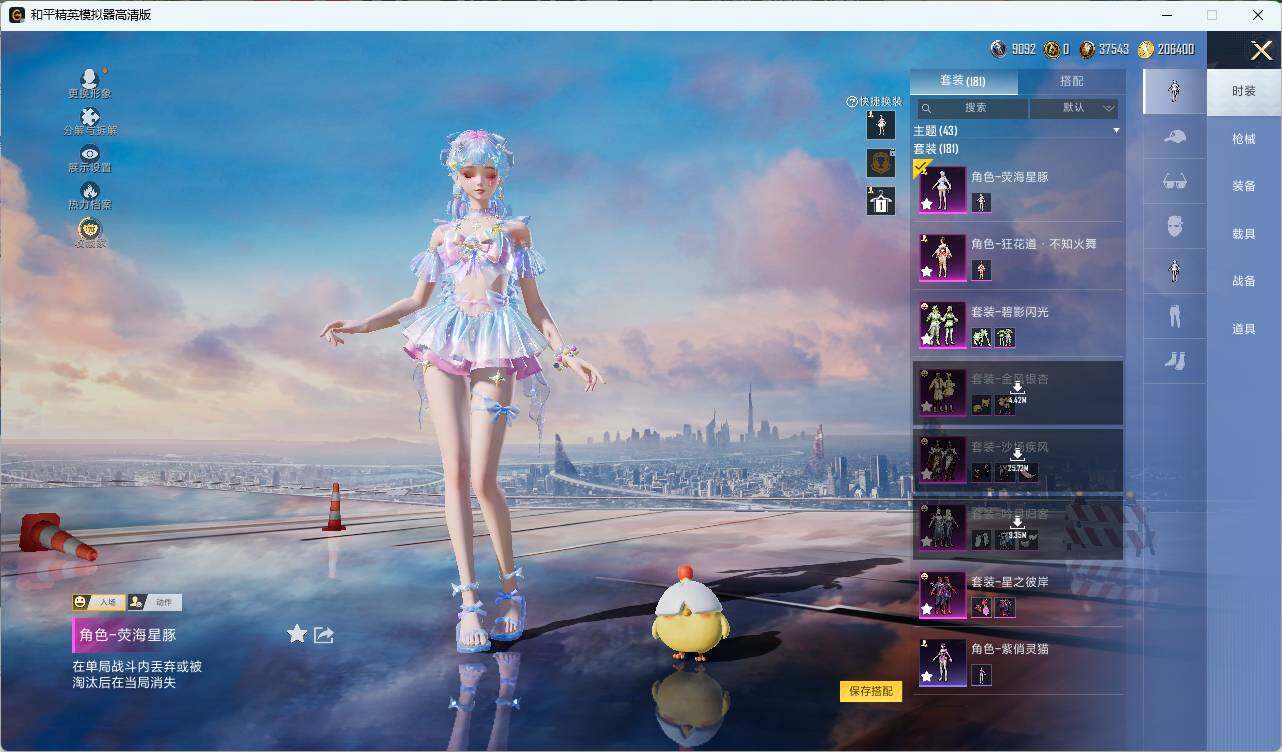
Task: Toggle favorite star on 角色-荧海星豚 list thumbnail
Action: 927,204
